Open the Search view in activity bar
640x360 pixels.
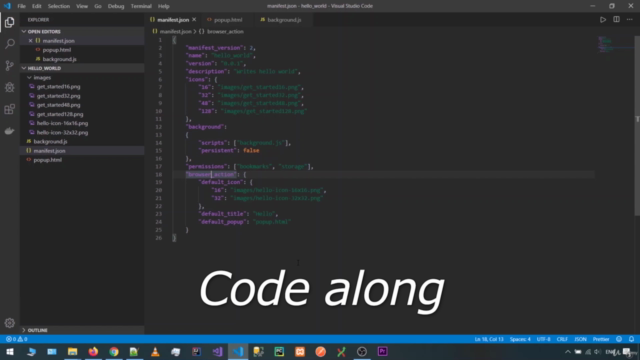click(9, 44)
